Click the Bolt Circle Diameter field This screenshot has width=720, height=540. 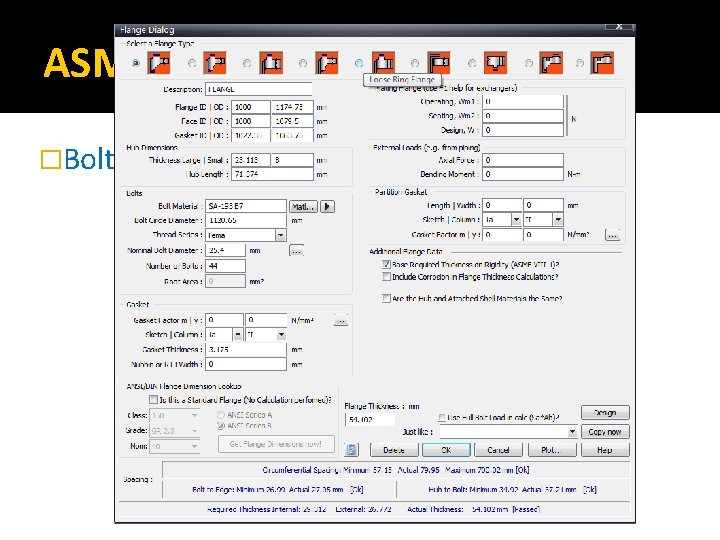pos(246,220)
